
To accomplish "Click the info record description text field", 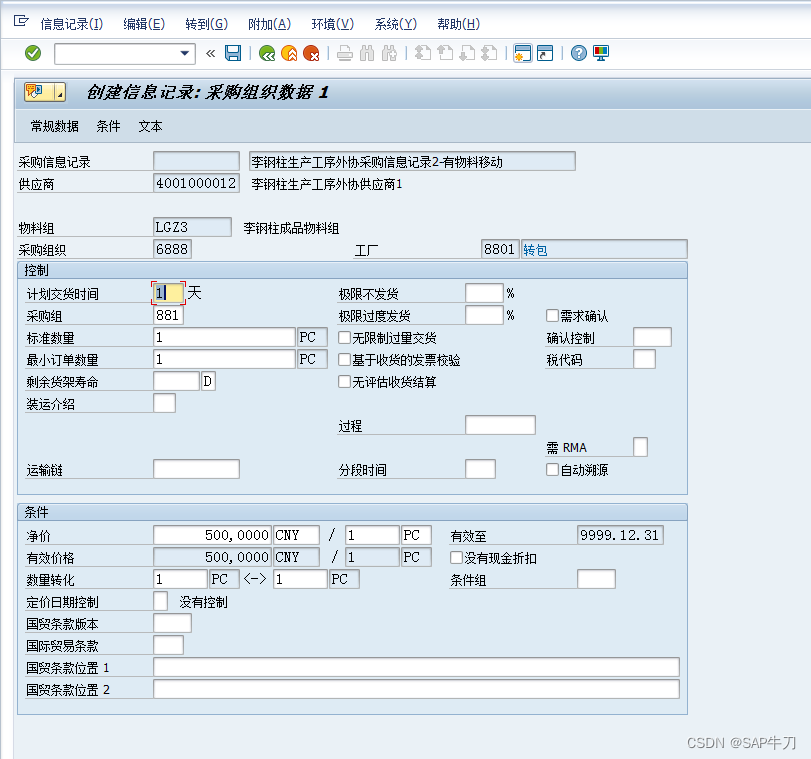I will click(x=412, y=161).
